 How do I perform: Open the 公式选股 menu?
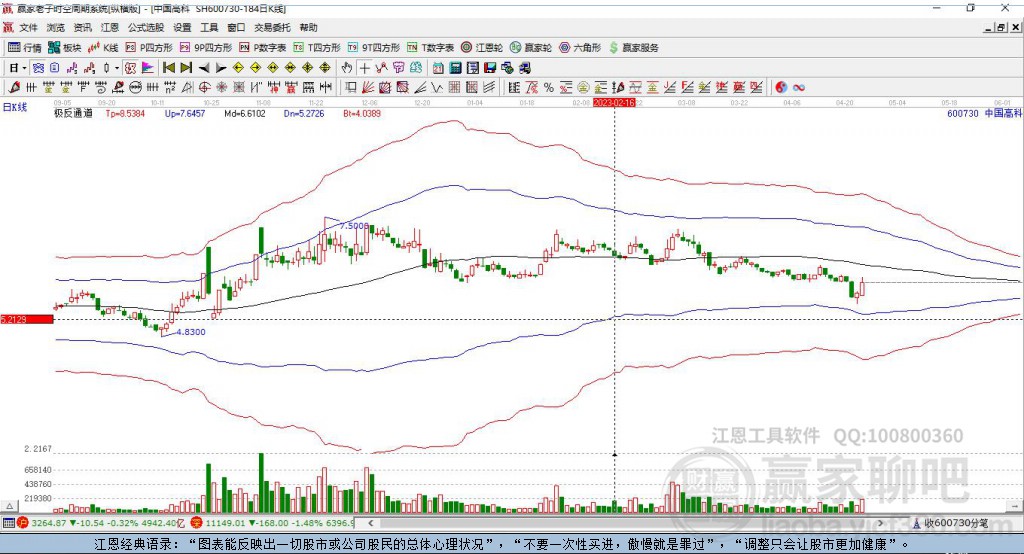pyautogui.click(x=146, y=27)
